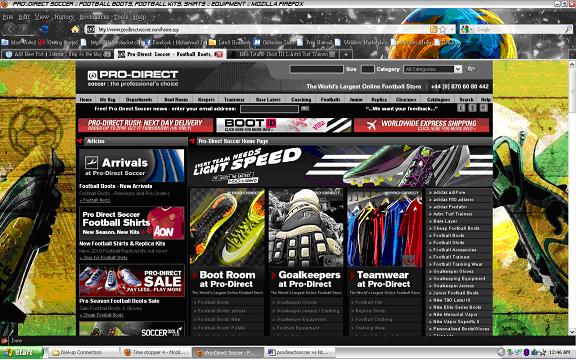Open the History menu
The height and width of the screenshot is (360, 576).
(64, 17)
